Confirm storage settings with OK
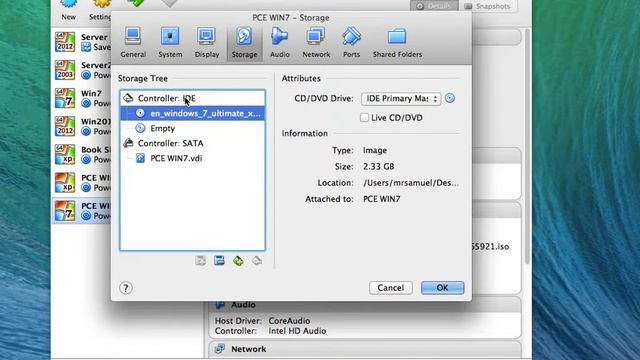 pyautogui.click(x=442, y=288)
